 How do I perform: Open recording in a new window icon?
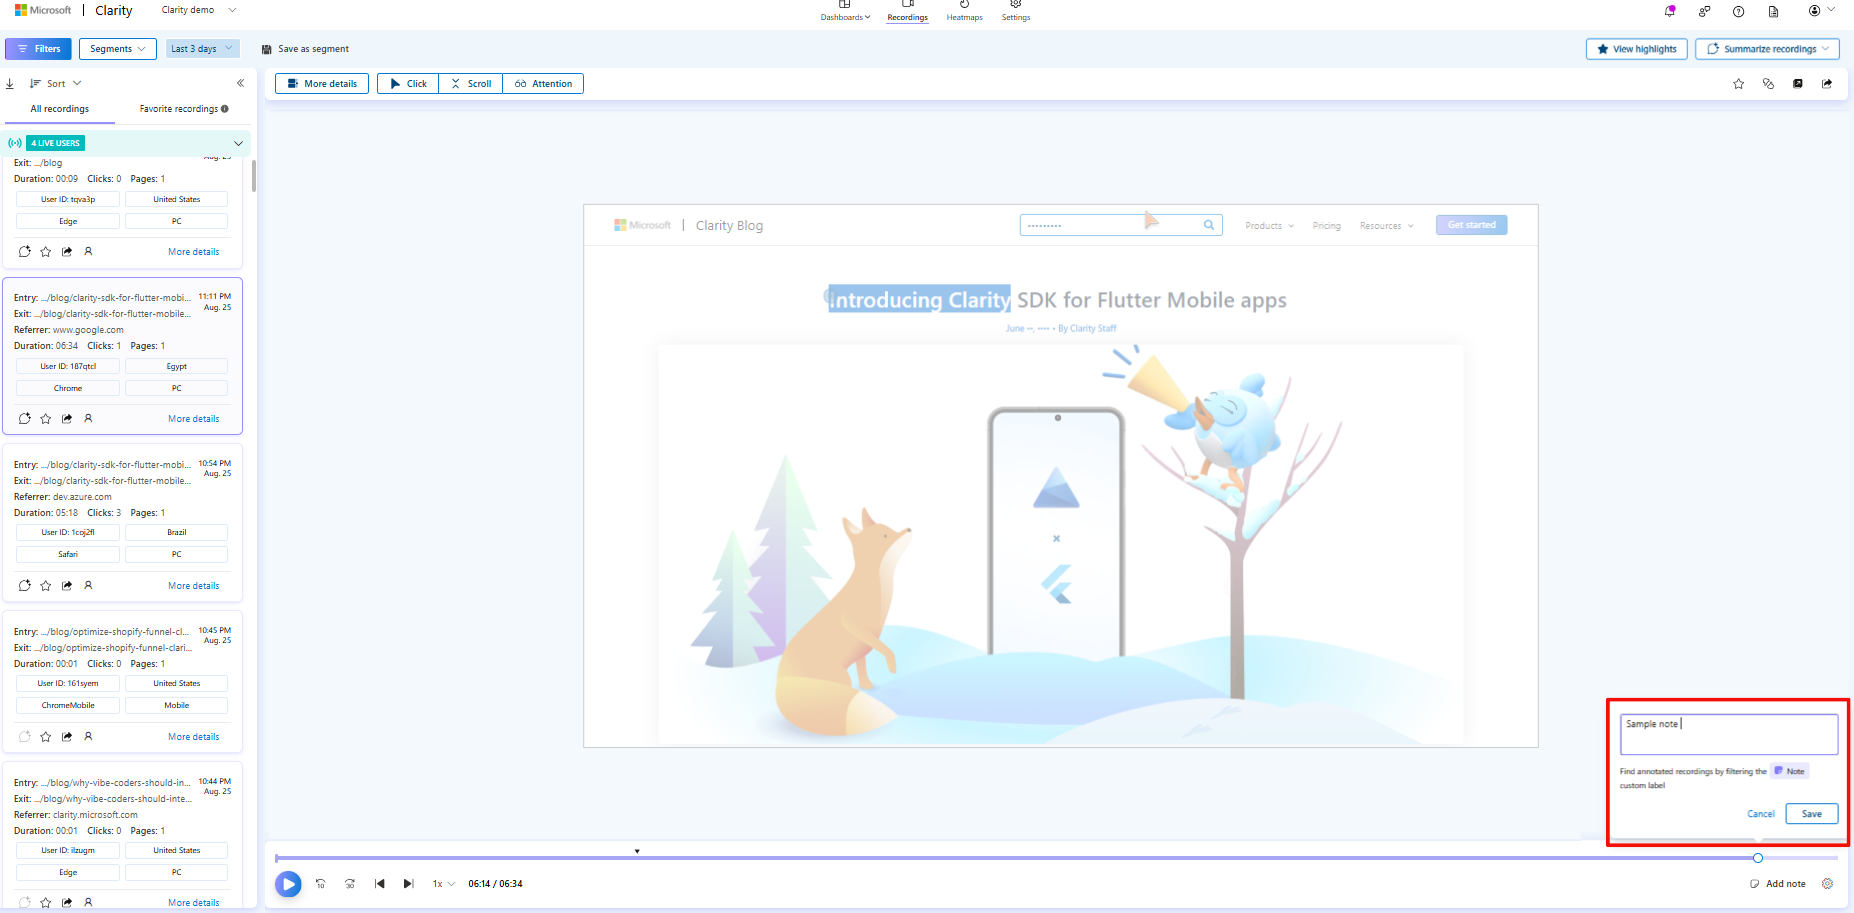click(1798, 84)
